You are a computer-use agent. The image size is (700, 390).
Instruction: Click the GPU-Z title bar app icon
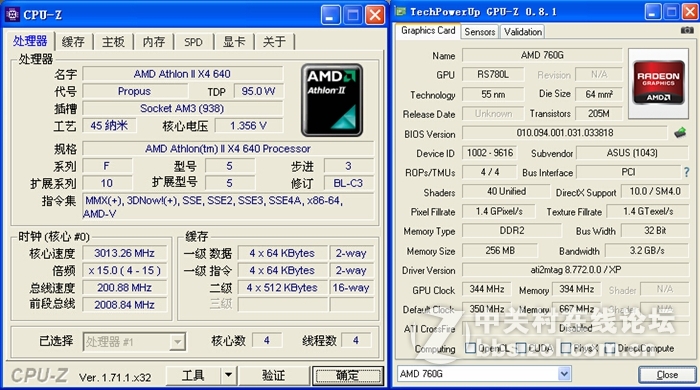pyautogui.click(x=401, y=12)
